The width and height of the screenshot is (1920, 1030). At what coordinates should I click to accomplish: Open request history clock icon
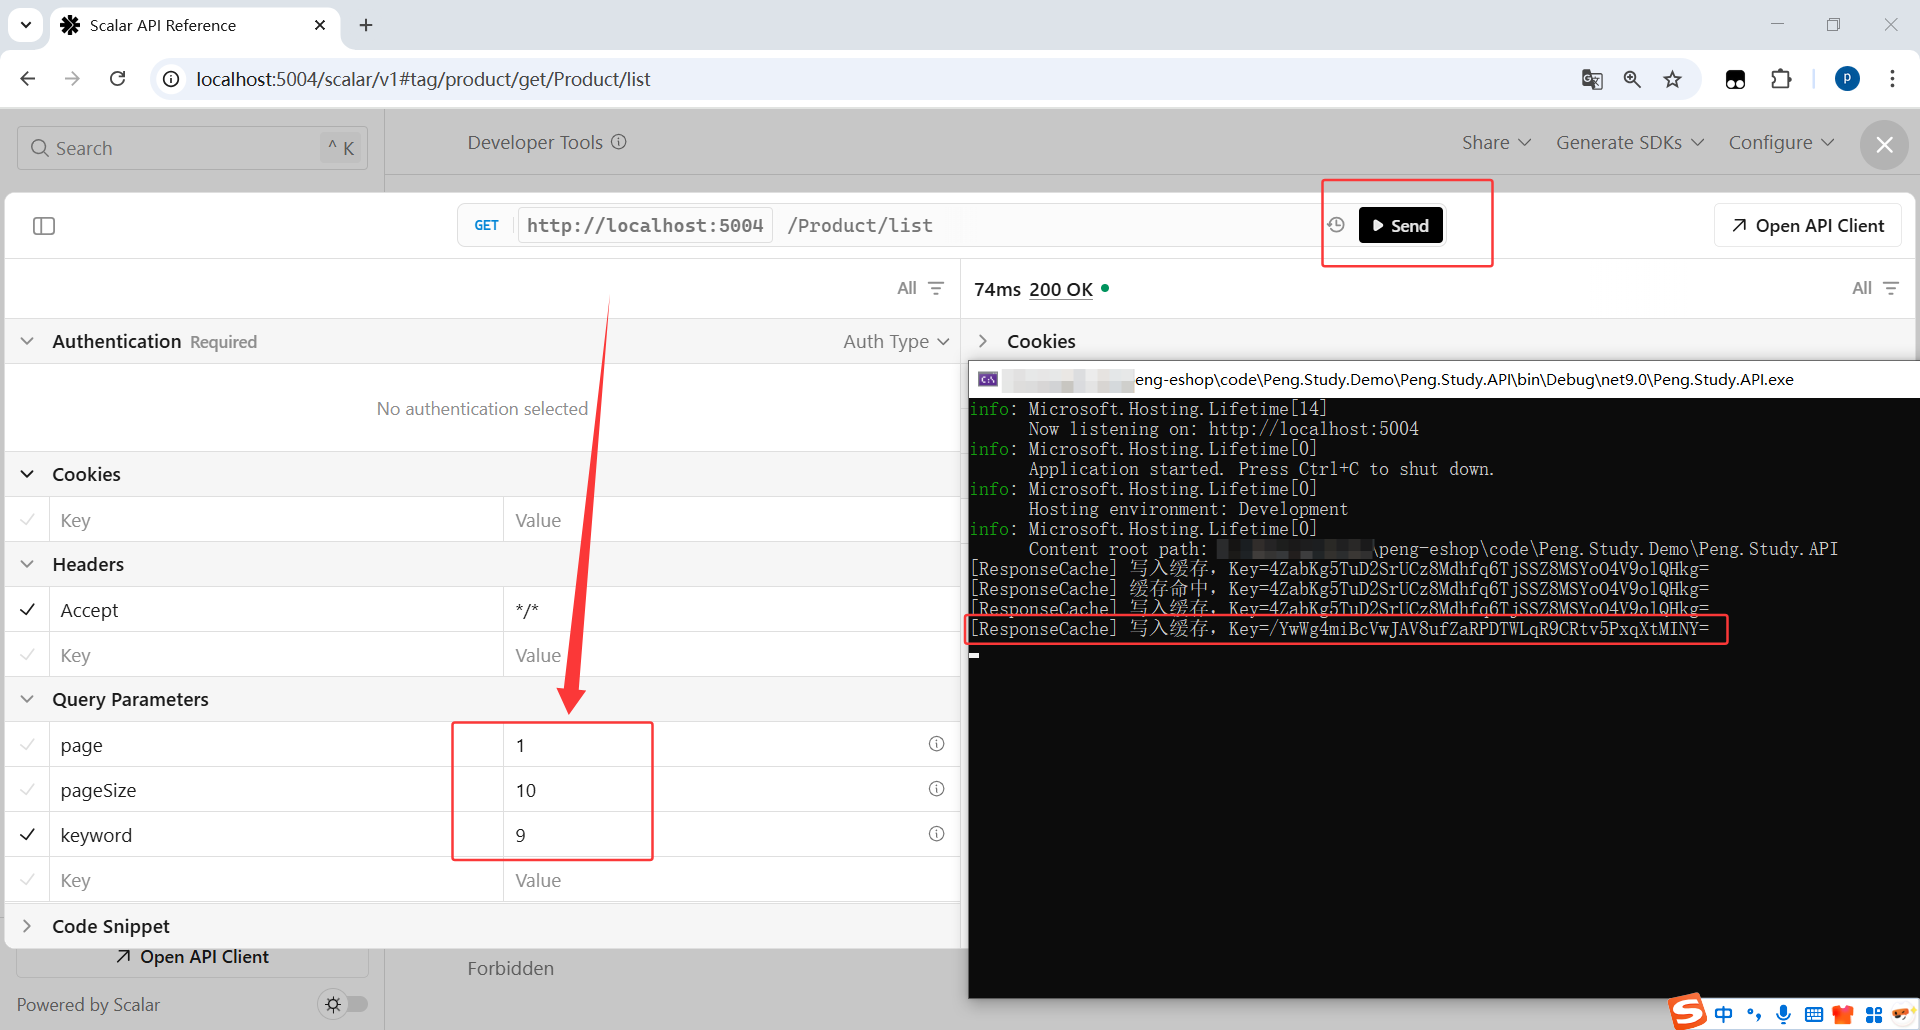tap(1336, 225)
